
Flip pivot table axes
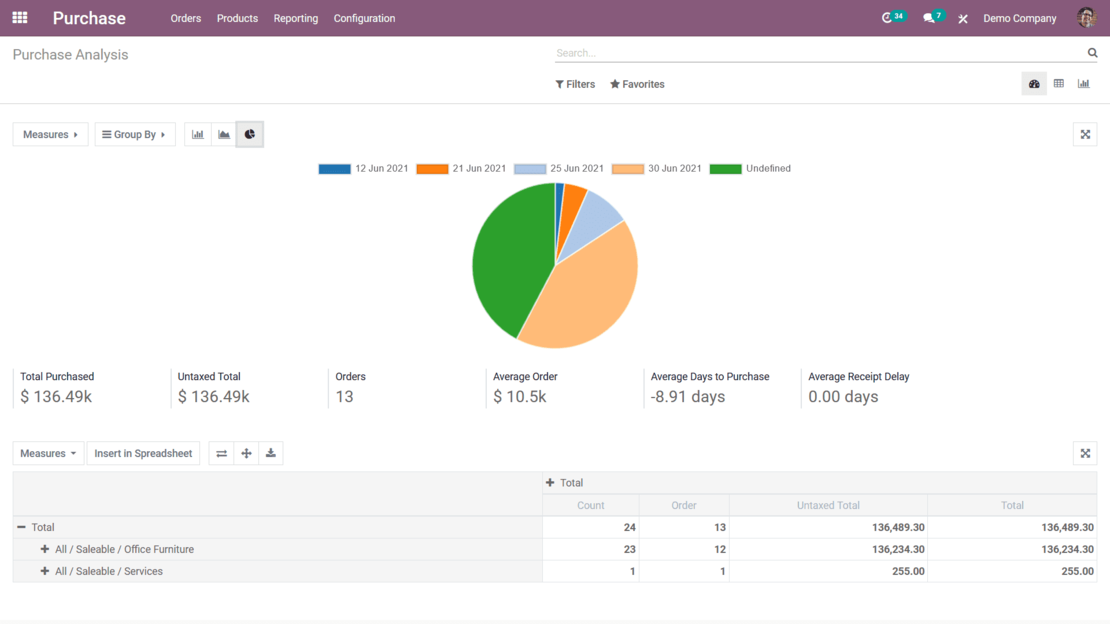click(x=221, y=453)
